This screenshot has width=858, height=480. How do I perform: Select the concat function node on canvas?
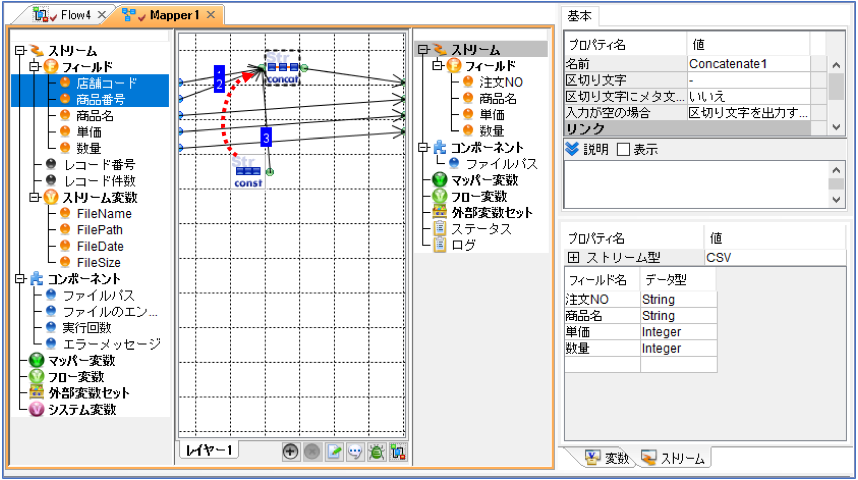tap(282, 68)
